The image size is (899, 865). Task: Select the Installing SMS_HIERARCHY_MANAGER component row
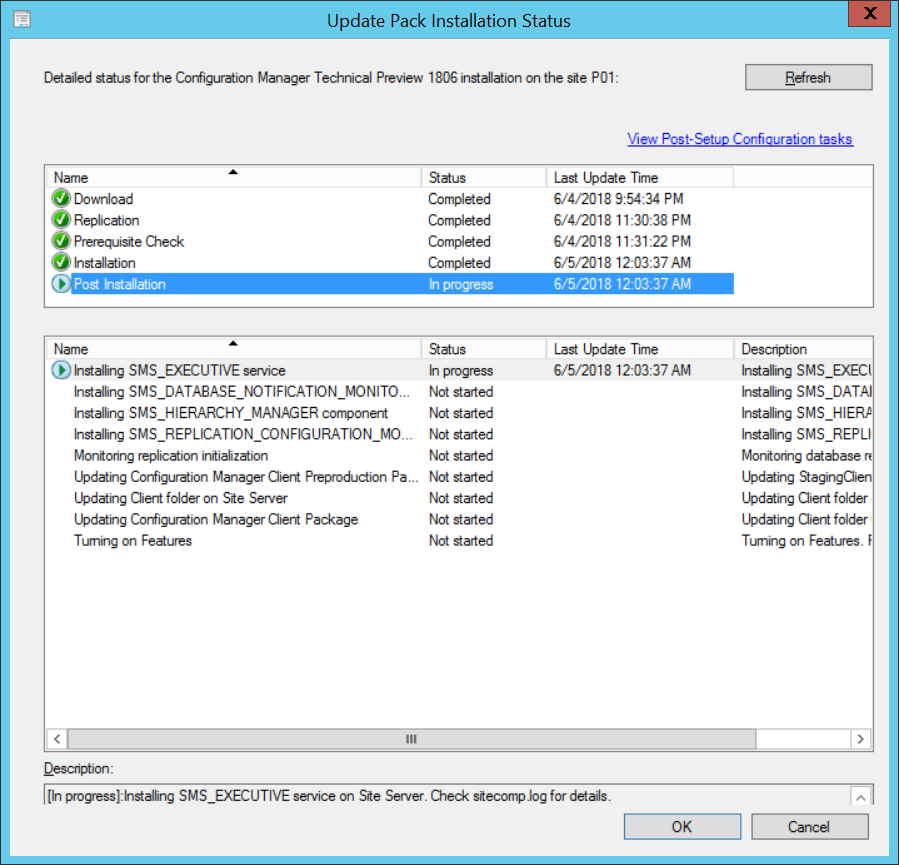(459, 413)
